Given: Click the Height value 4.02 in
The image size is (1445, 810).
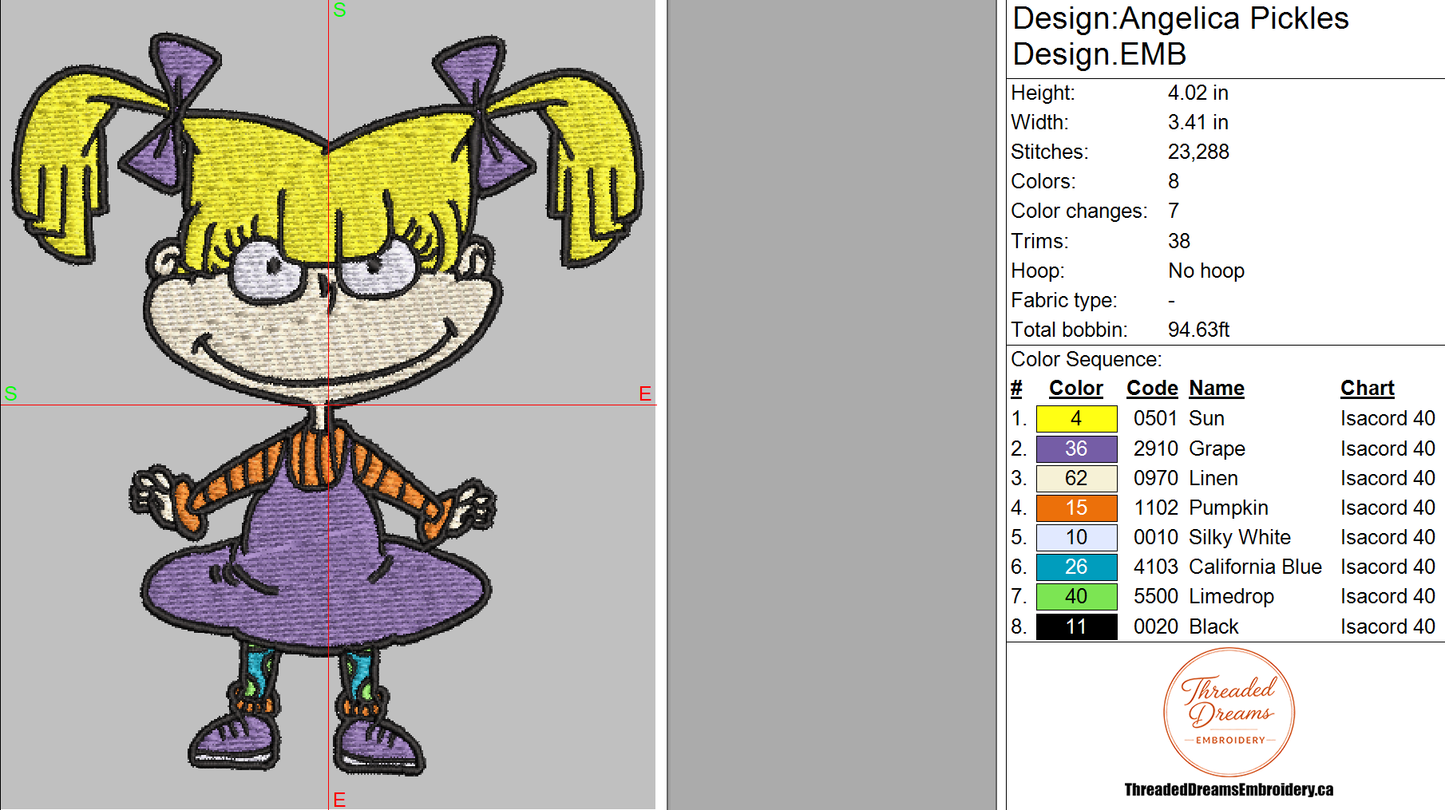Looking at the screenshot, I should 1198,93.
